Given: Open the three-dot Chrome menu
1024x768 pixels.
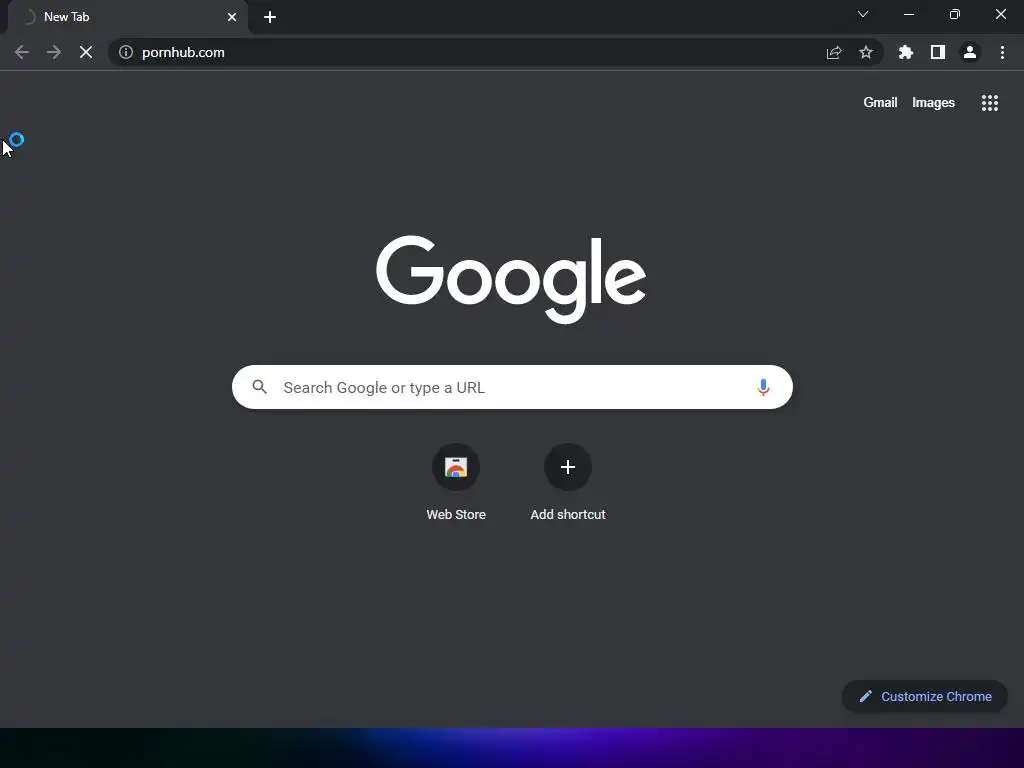Looking at the screenshot, I should pos(1002,52).
